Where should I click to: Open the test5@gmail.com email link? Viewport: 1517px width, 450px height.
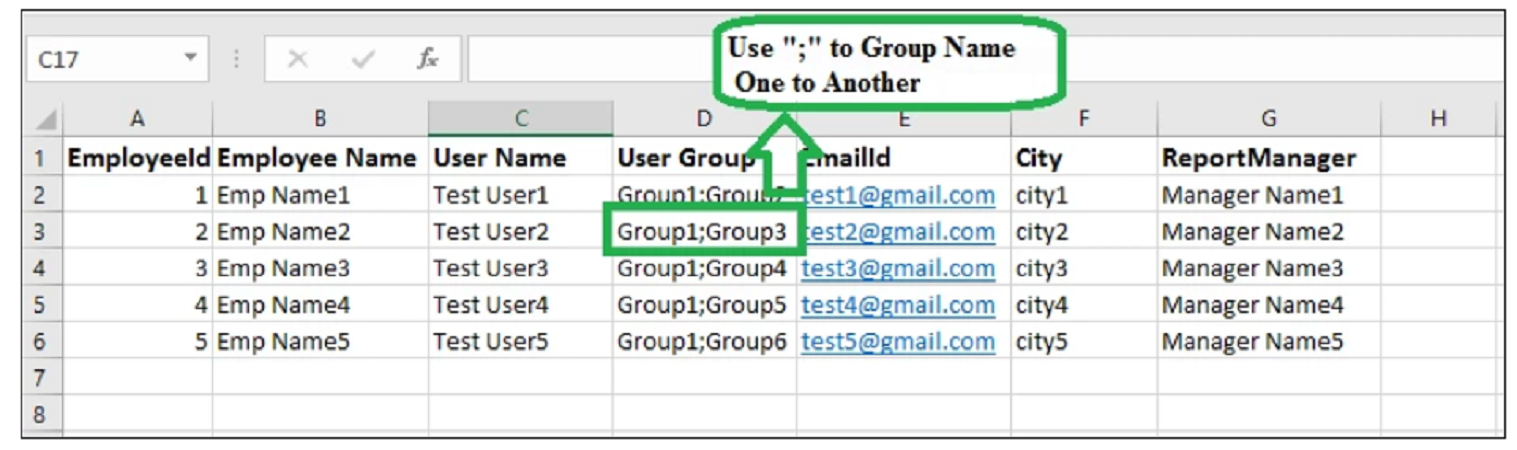(x=898, y=341)
